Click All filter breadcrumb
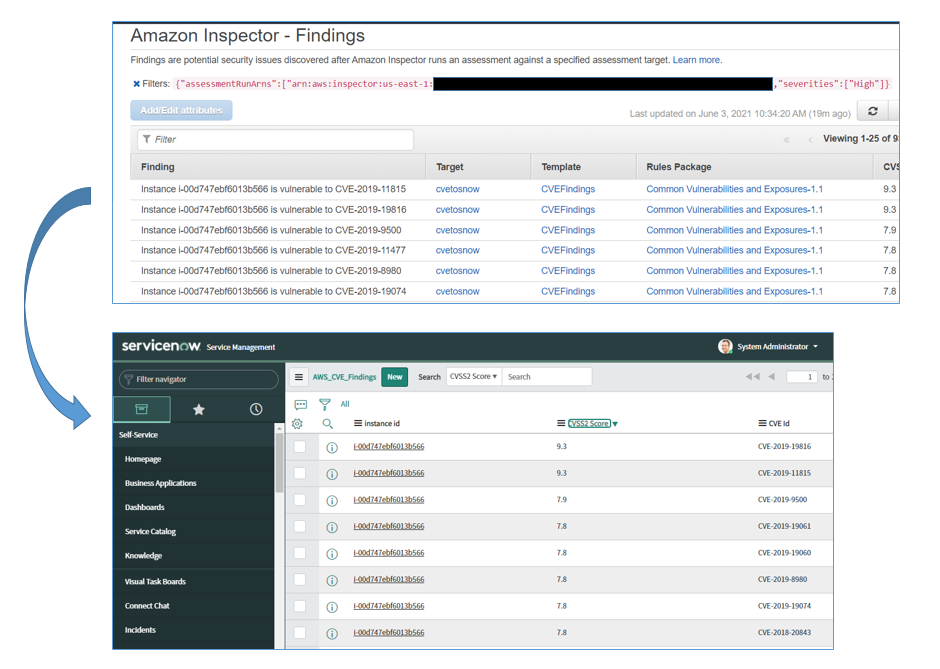 (345, 404)
